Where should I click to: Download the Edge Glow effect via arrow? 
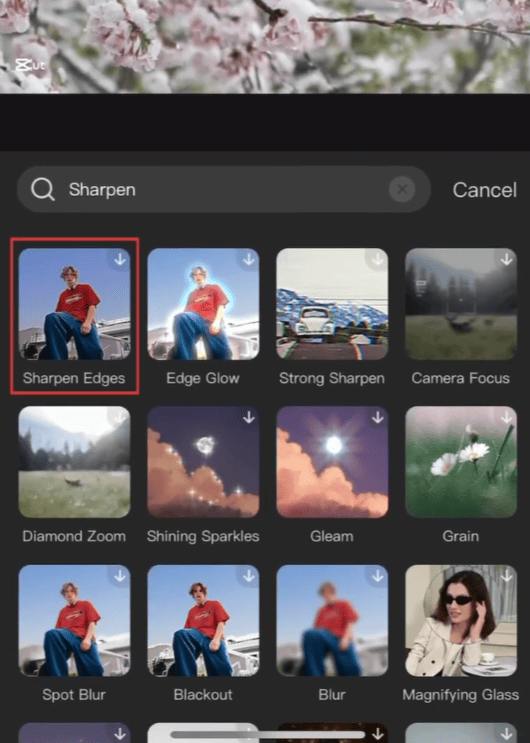click(x=249, y=259)
